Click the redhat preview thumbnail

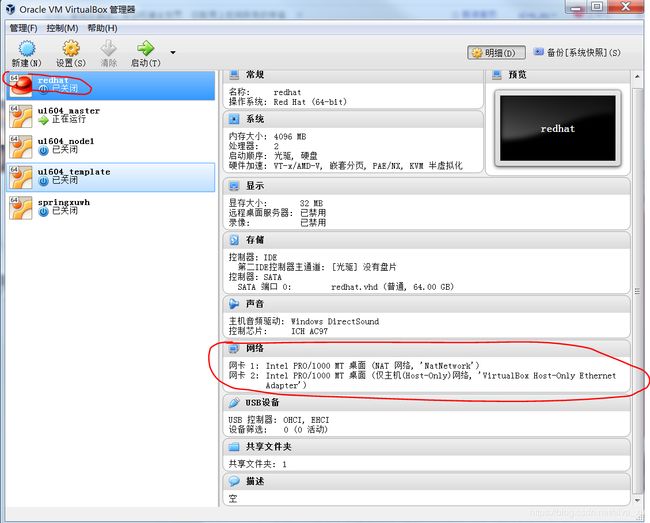[558, 128]
